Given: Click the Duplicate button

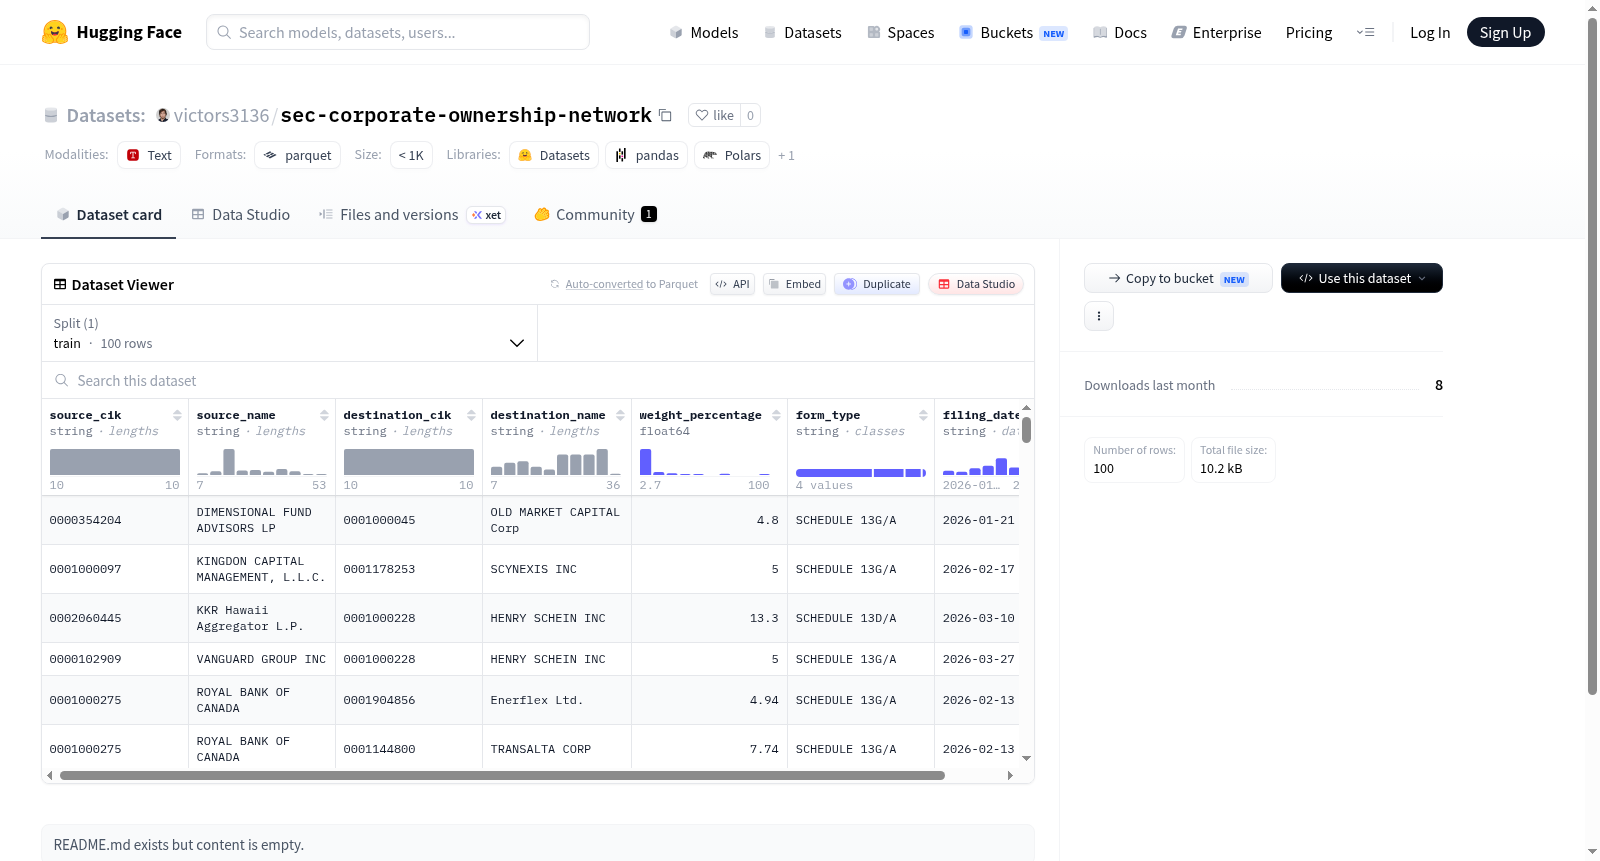Looking at the screenshot, I should click(877, 284).
